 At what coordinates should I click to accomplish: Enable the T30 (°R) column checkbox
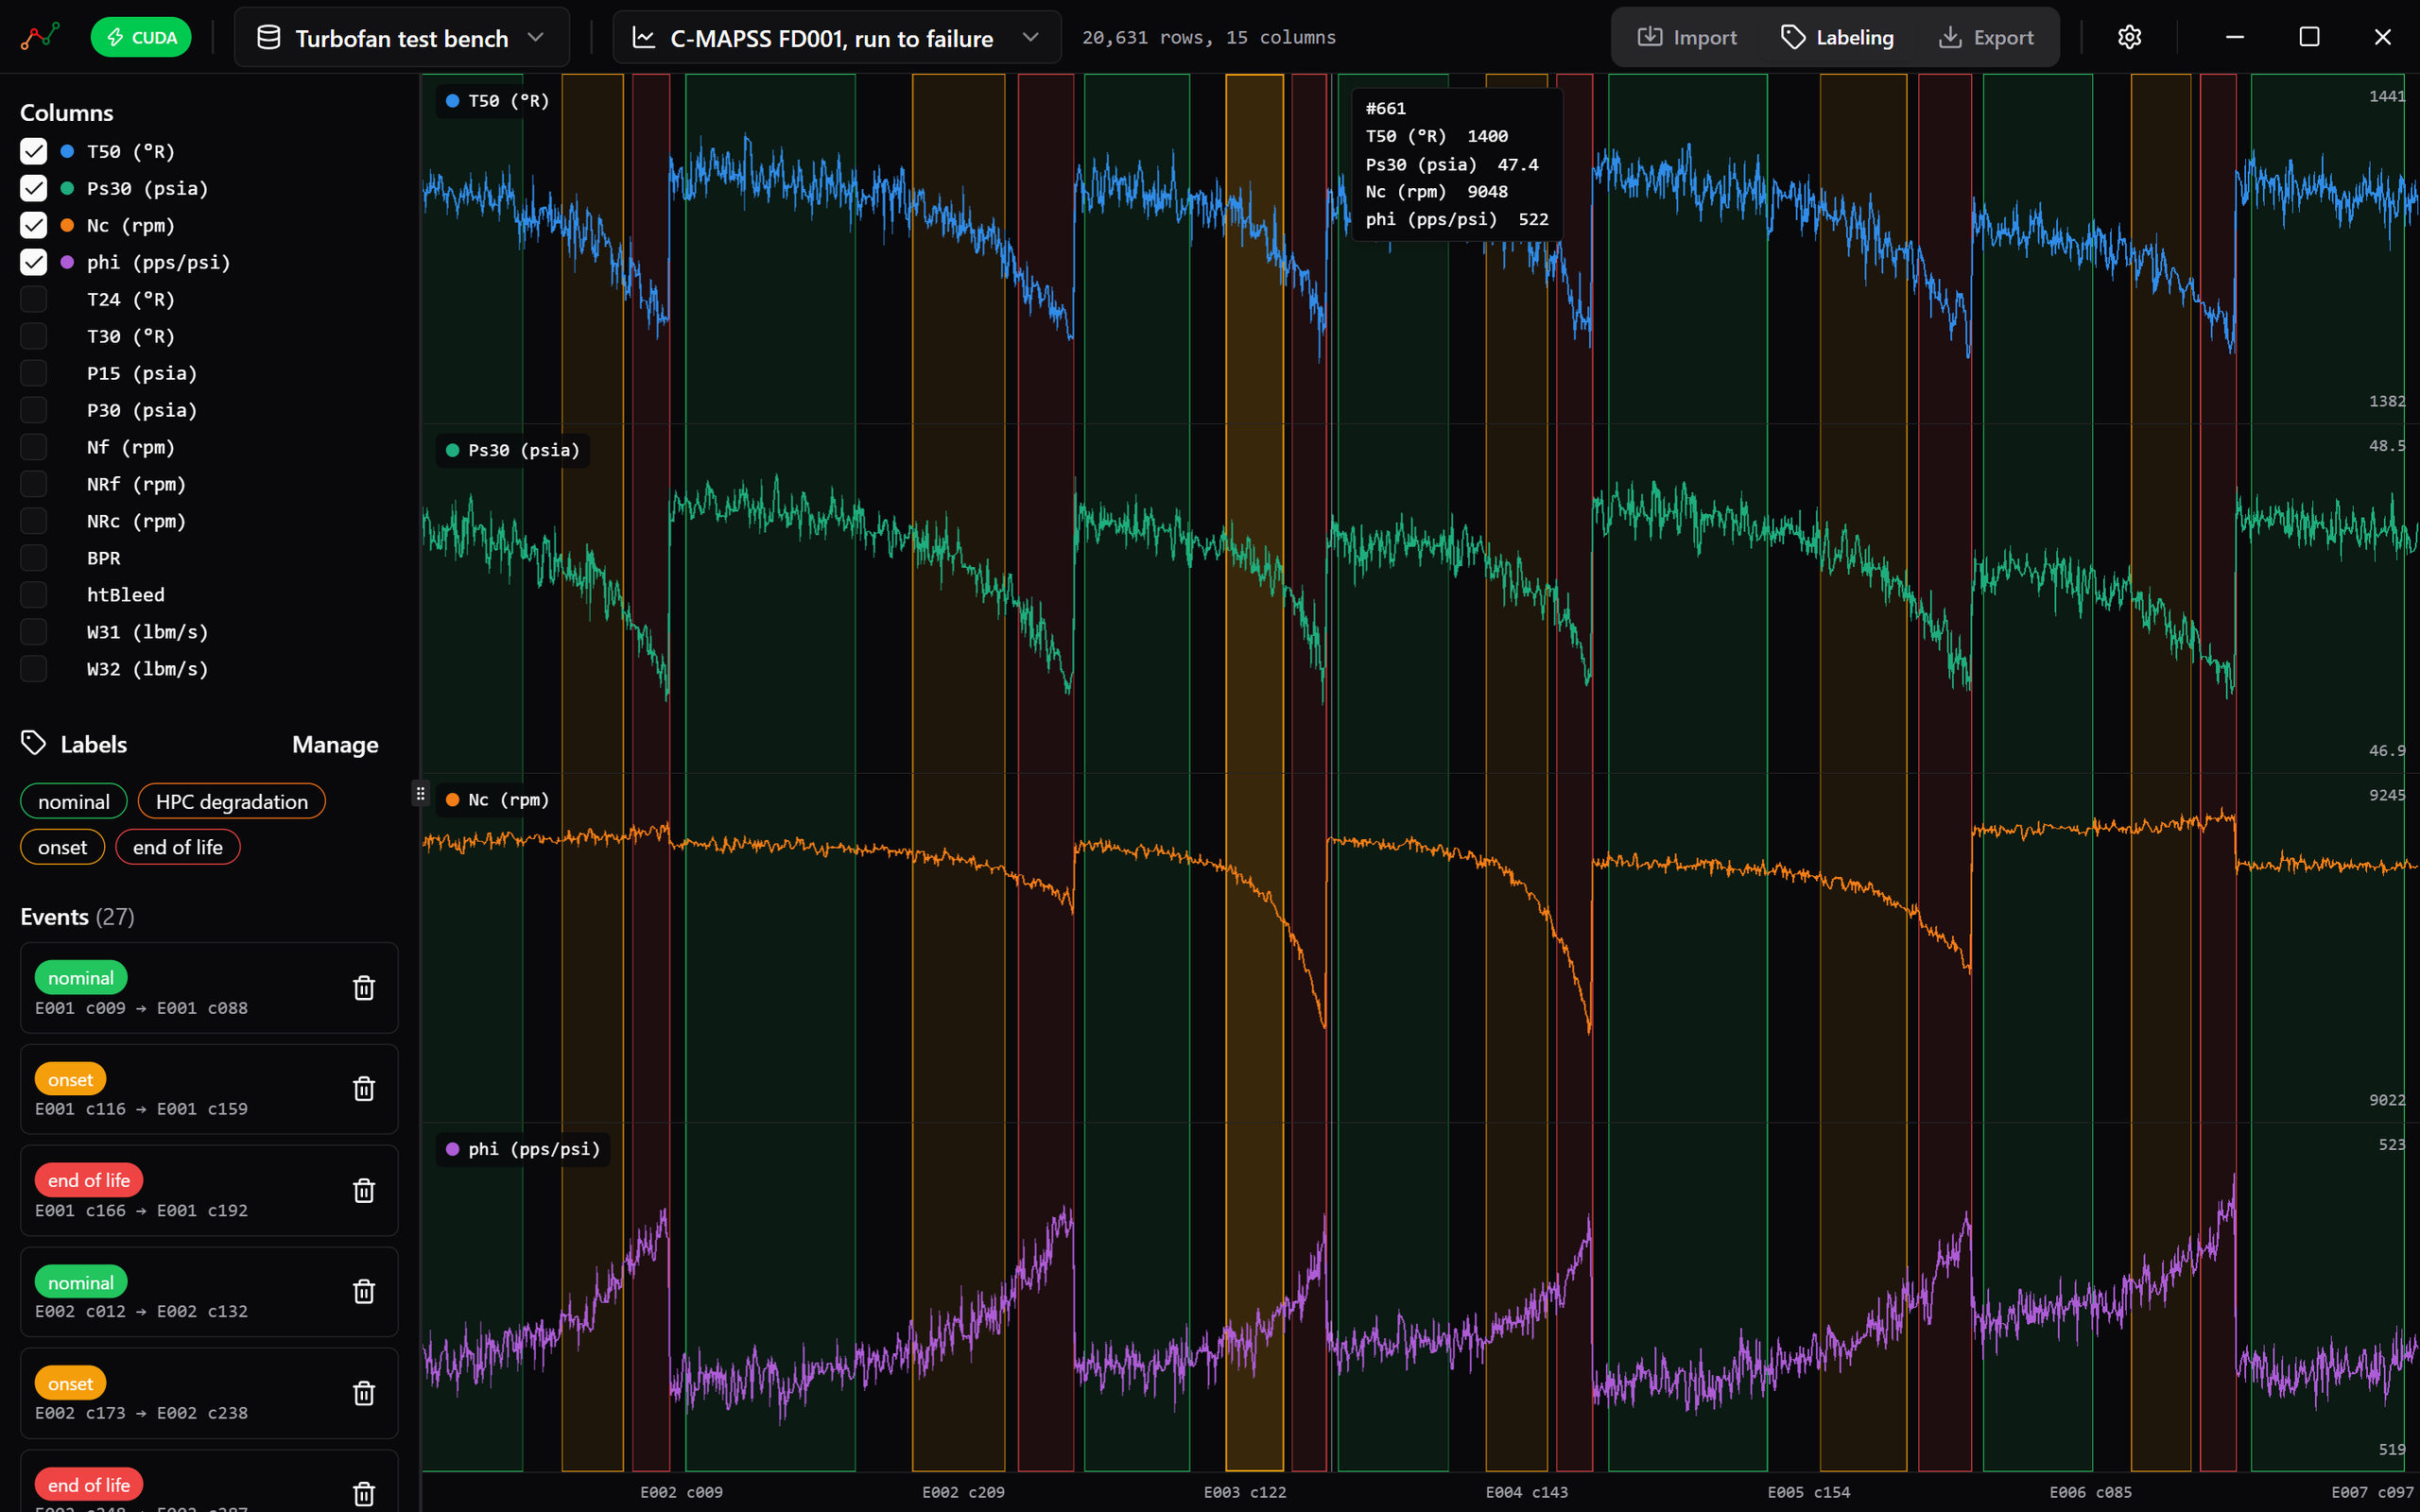point(34,336)
